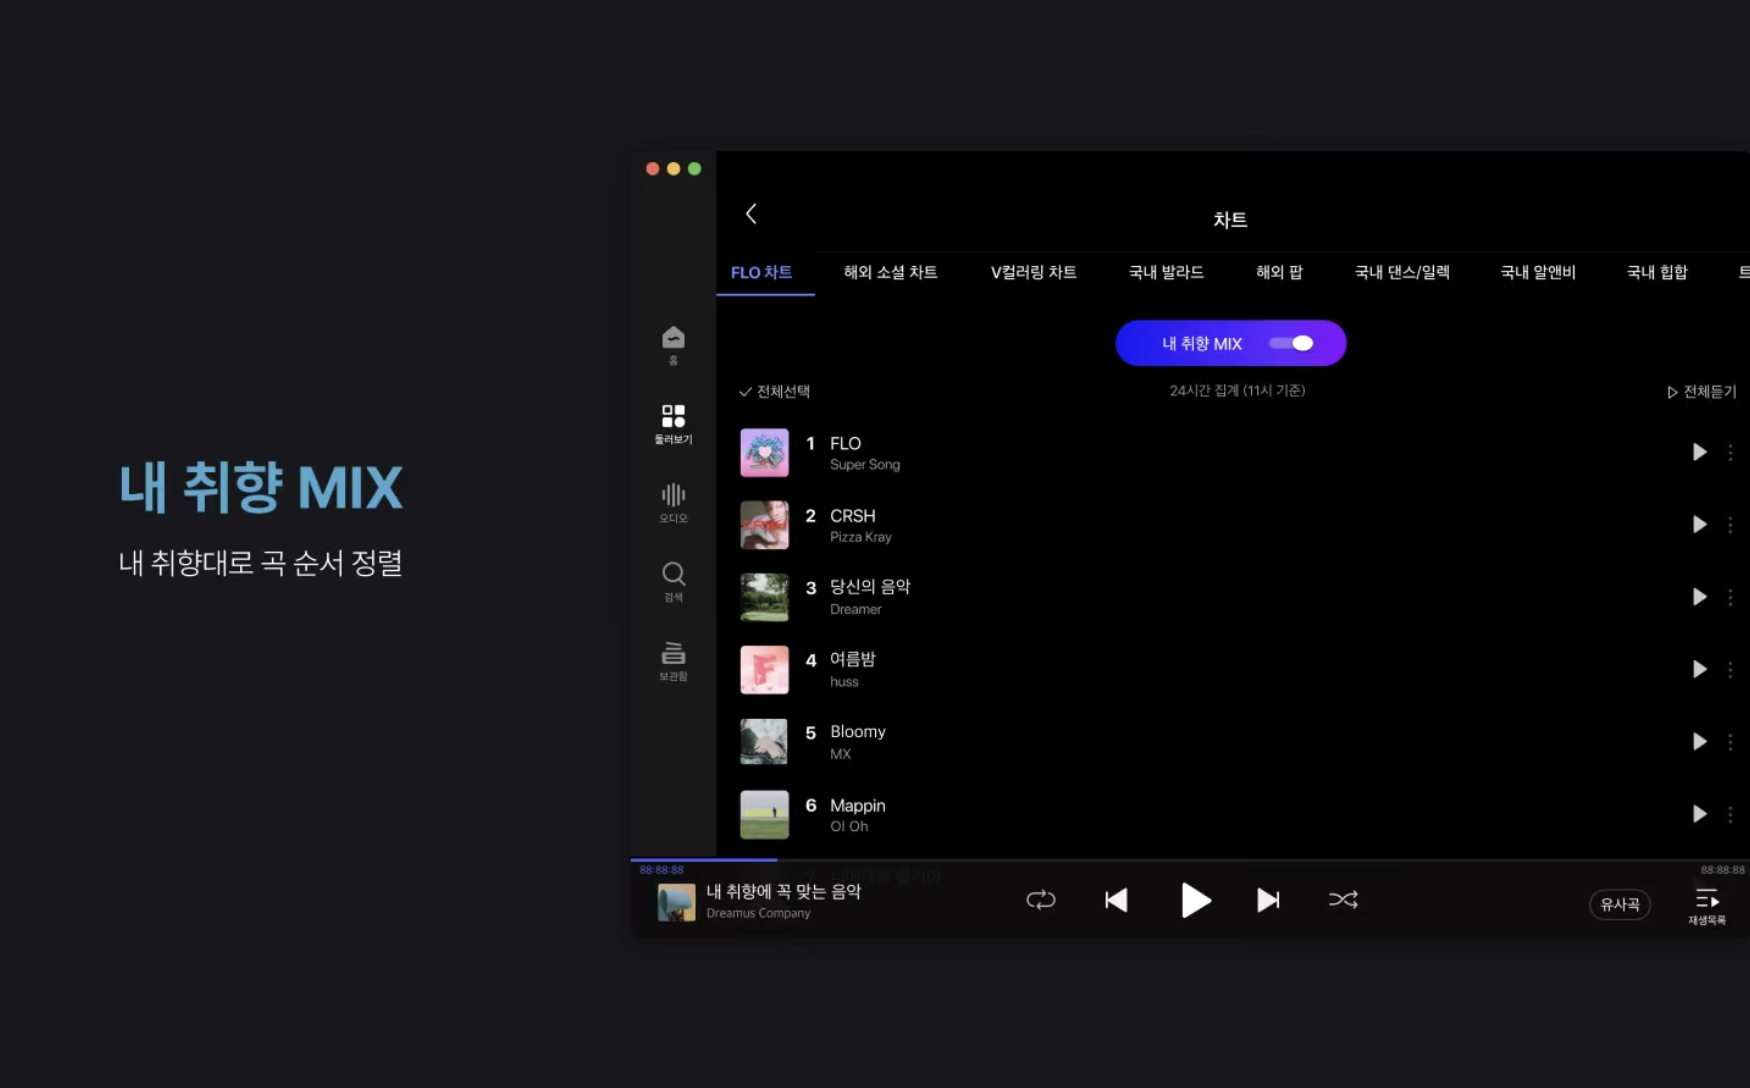
Task: Check 전체선택 select all
Action: click(x=774, y=391)
